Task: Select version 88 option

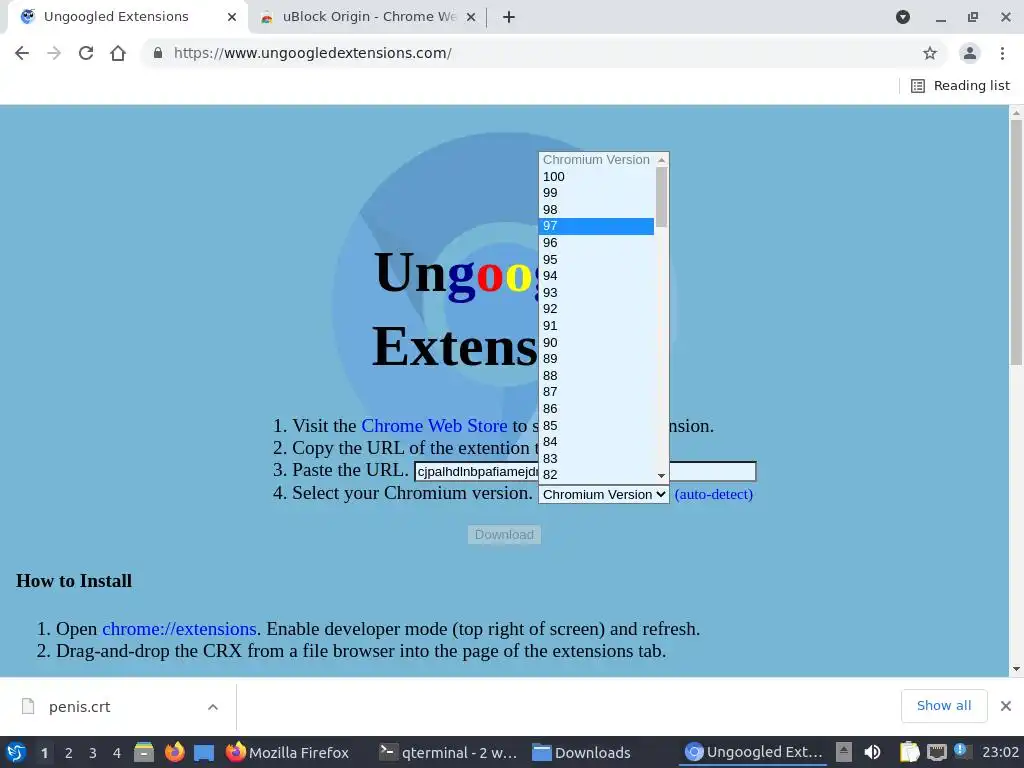Action: click(596, 376)
